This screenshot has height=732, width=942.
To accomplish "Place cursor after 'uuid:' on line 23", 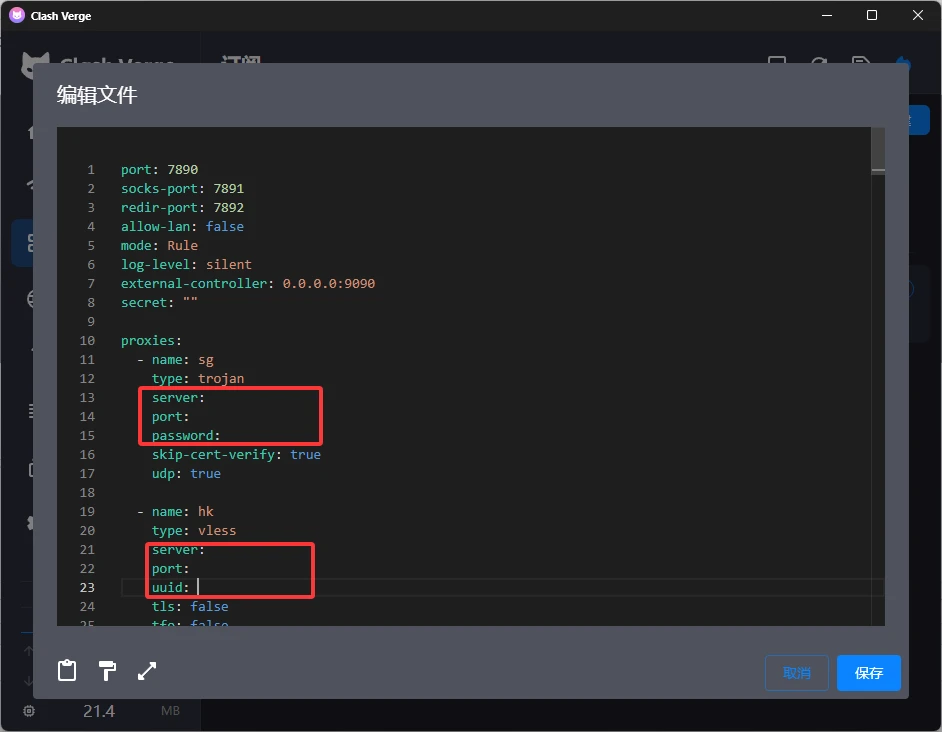I will click(199, 587).
